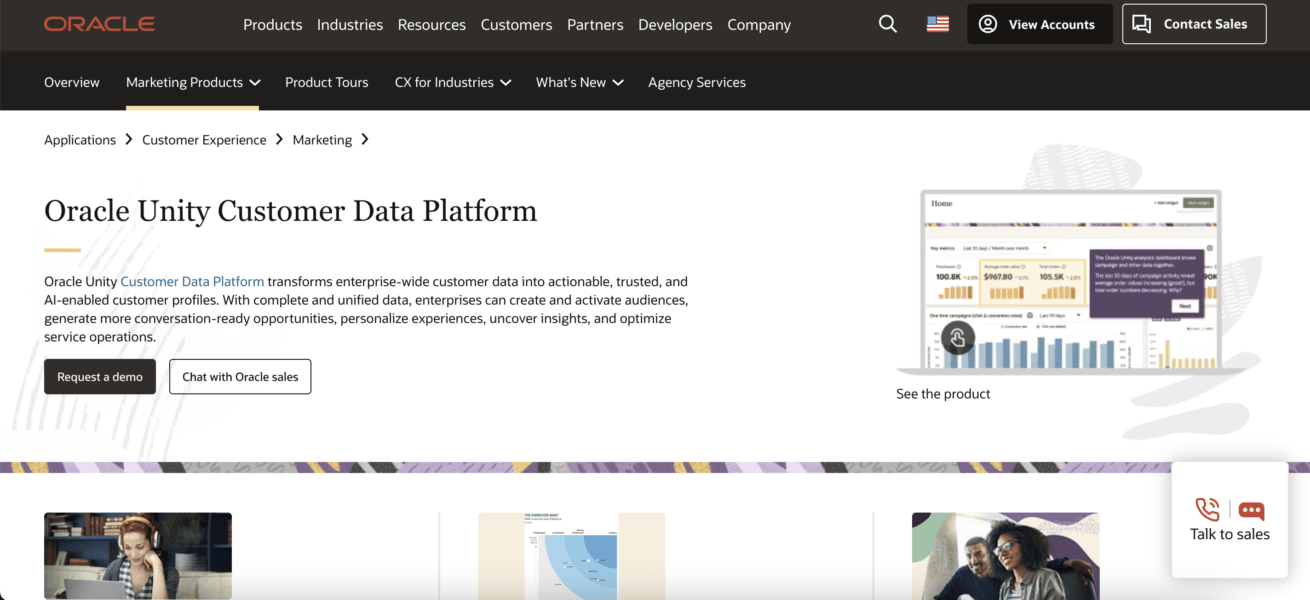Click the tap-to-explore icon on the product screenshot
This screenshot has width=1310, height=600.
[x=958, y=338]
